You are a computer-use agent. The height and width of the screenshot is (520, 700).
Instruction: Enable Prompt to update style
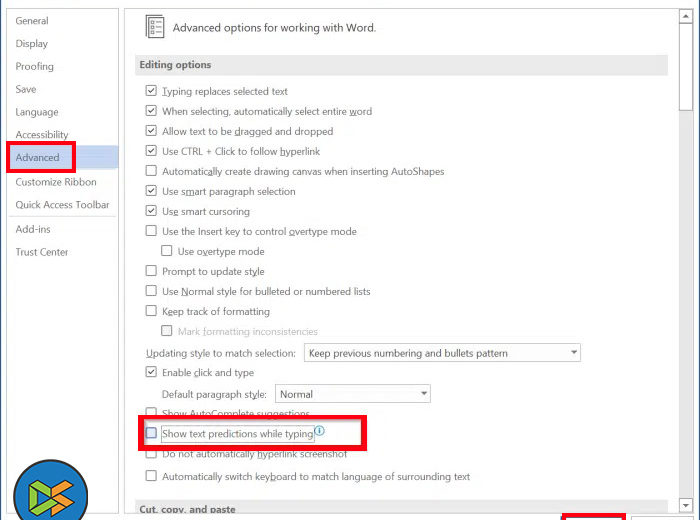152,271
